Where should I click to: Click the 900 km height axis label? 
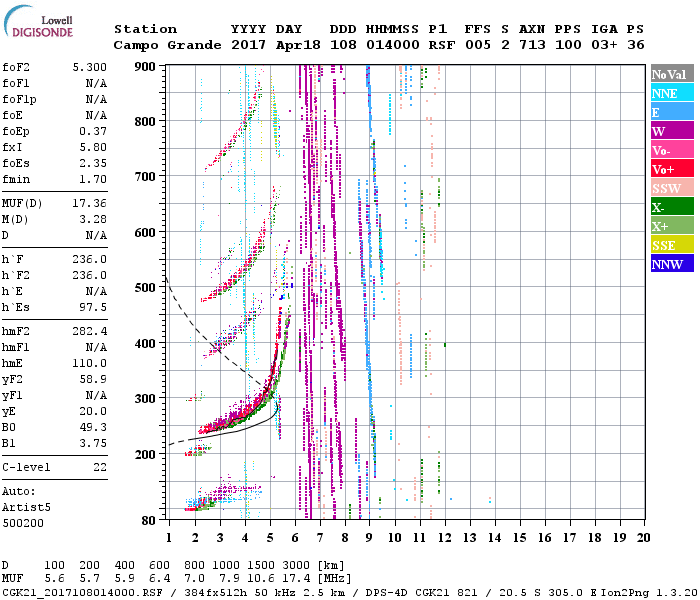tap(145, 67)
